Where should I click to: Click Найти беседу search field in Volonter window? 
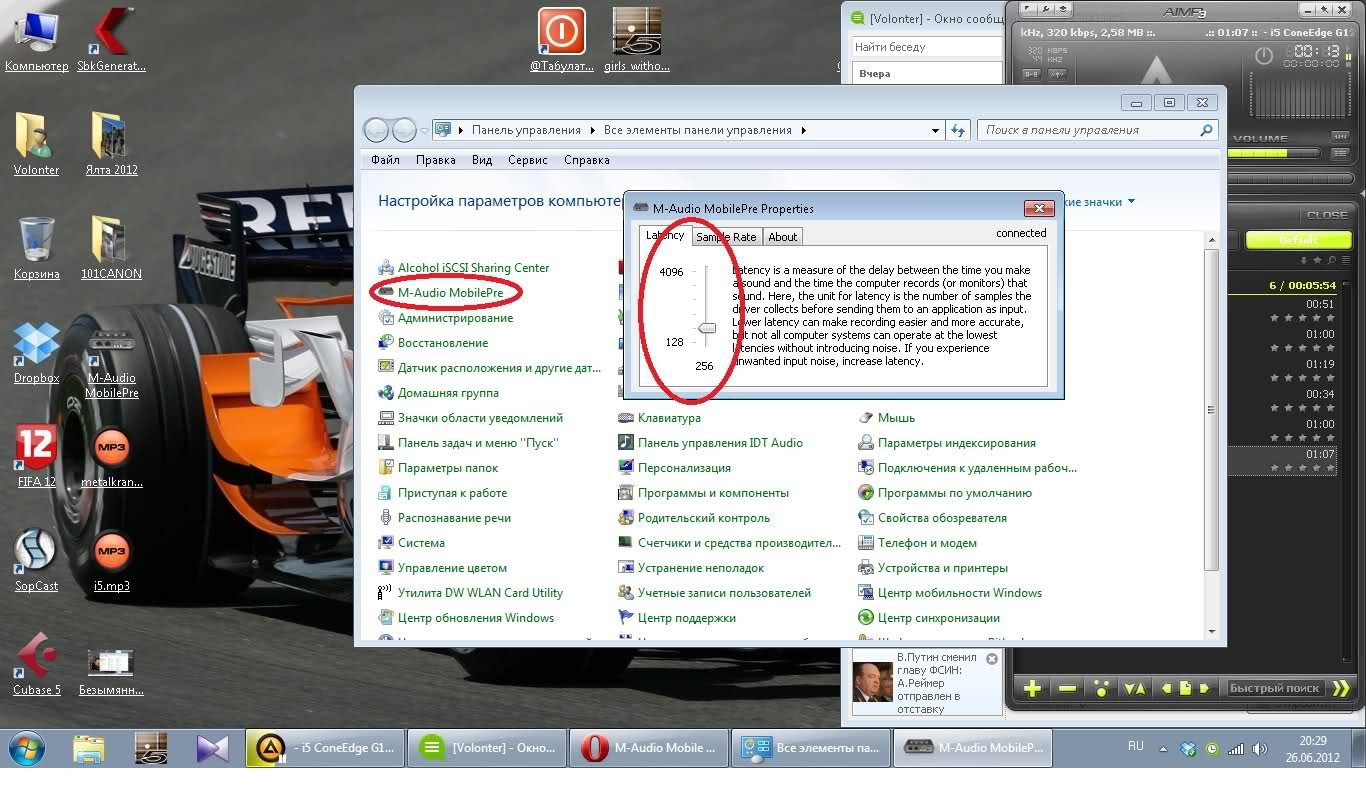click(925, 47)
